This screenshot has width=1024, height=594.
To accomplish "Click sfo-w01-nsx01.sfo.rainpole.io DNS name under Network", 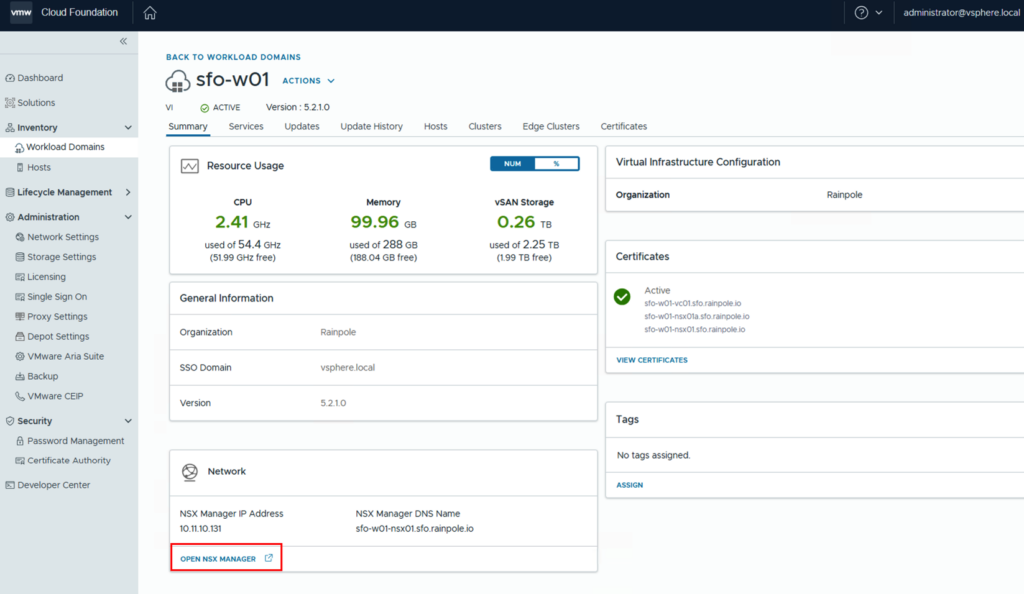I will [415, 529].
